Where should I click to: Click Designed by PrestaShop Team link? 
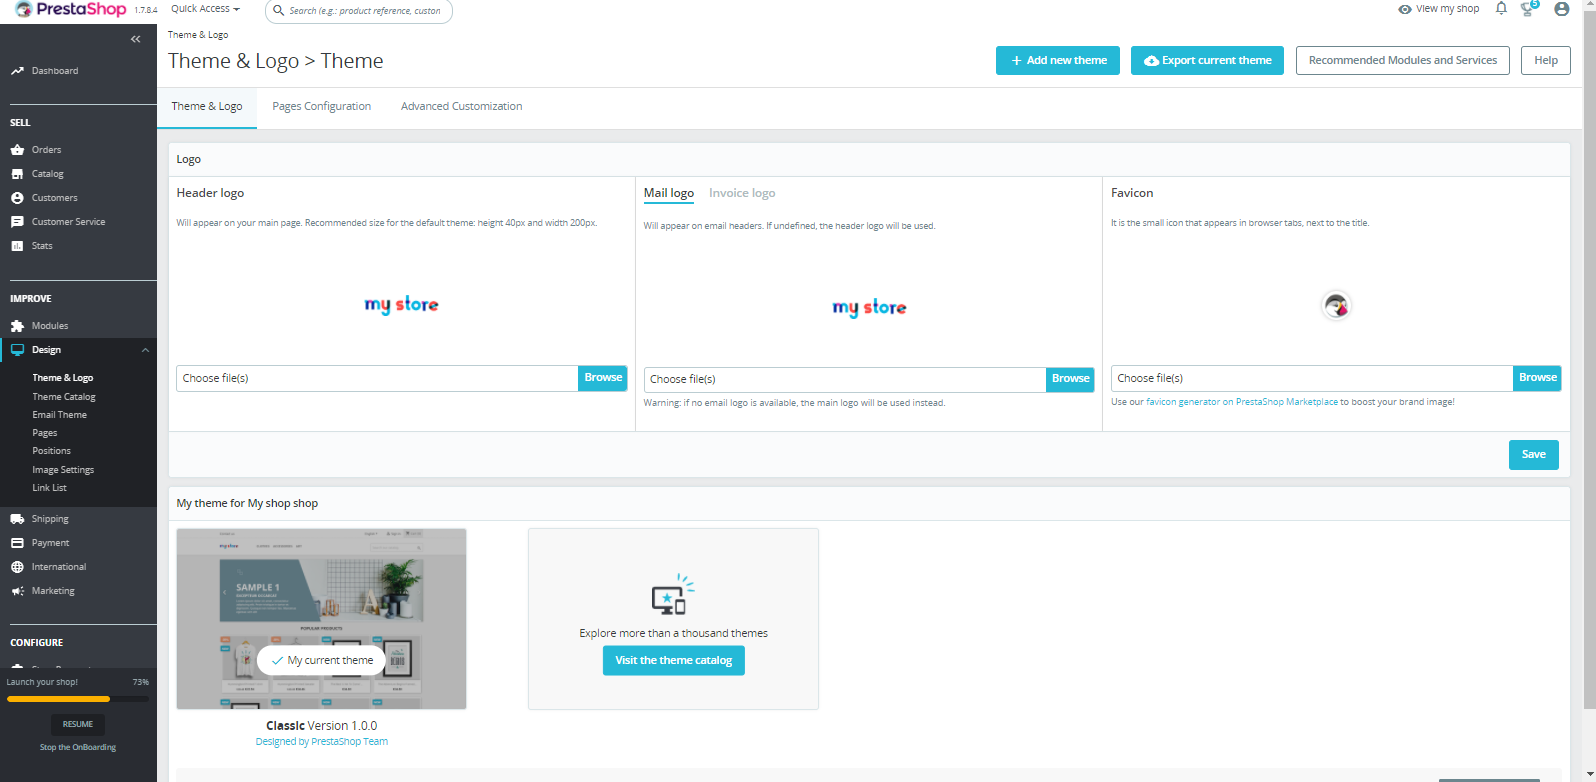pyautogui.click(x=321, y=742)
